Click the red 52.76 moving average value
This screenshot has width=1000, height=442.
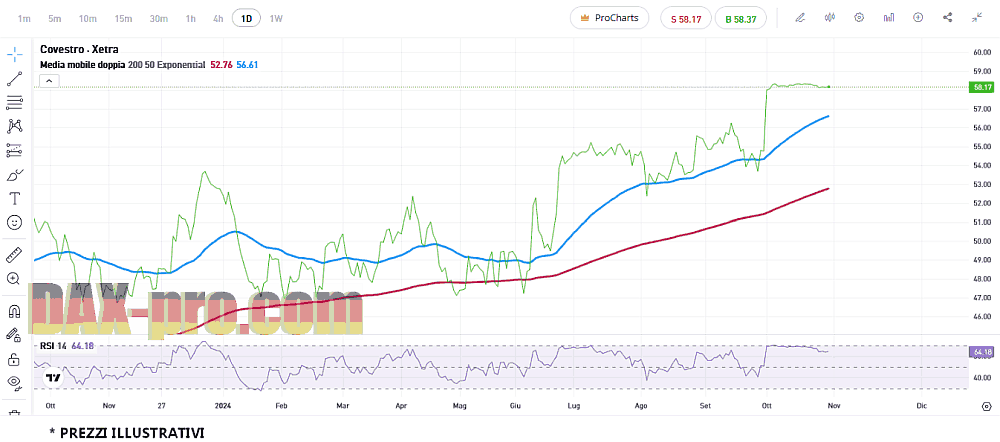[221, 65]
